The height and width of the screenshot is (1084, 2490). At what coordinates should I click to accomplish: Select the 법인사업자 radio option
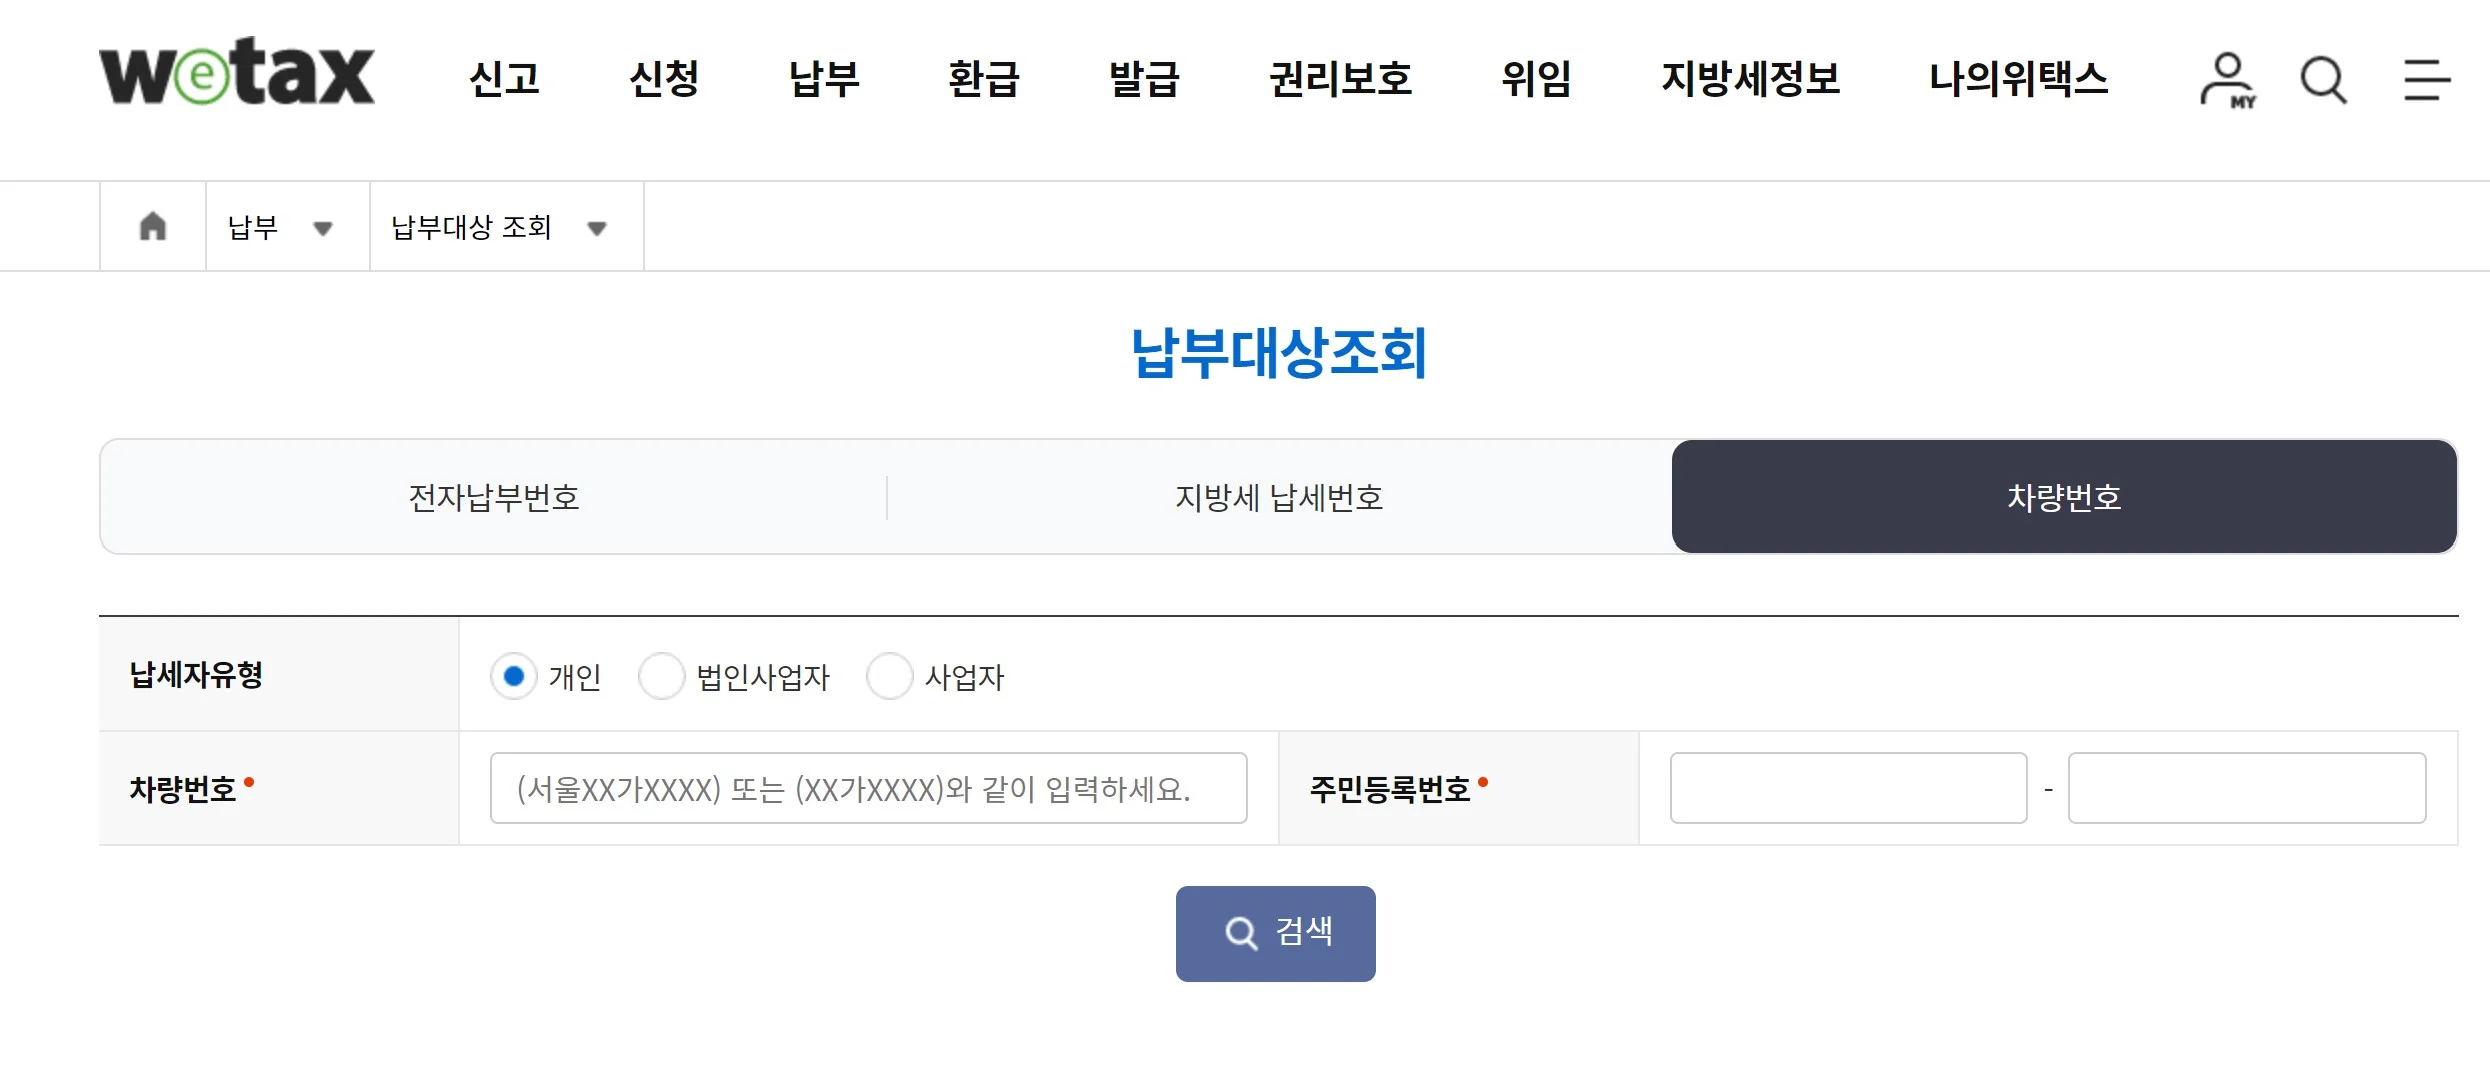[661, 677]
